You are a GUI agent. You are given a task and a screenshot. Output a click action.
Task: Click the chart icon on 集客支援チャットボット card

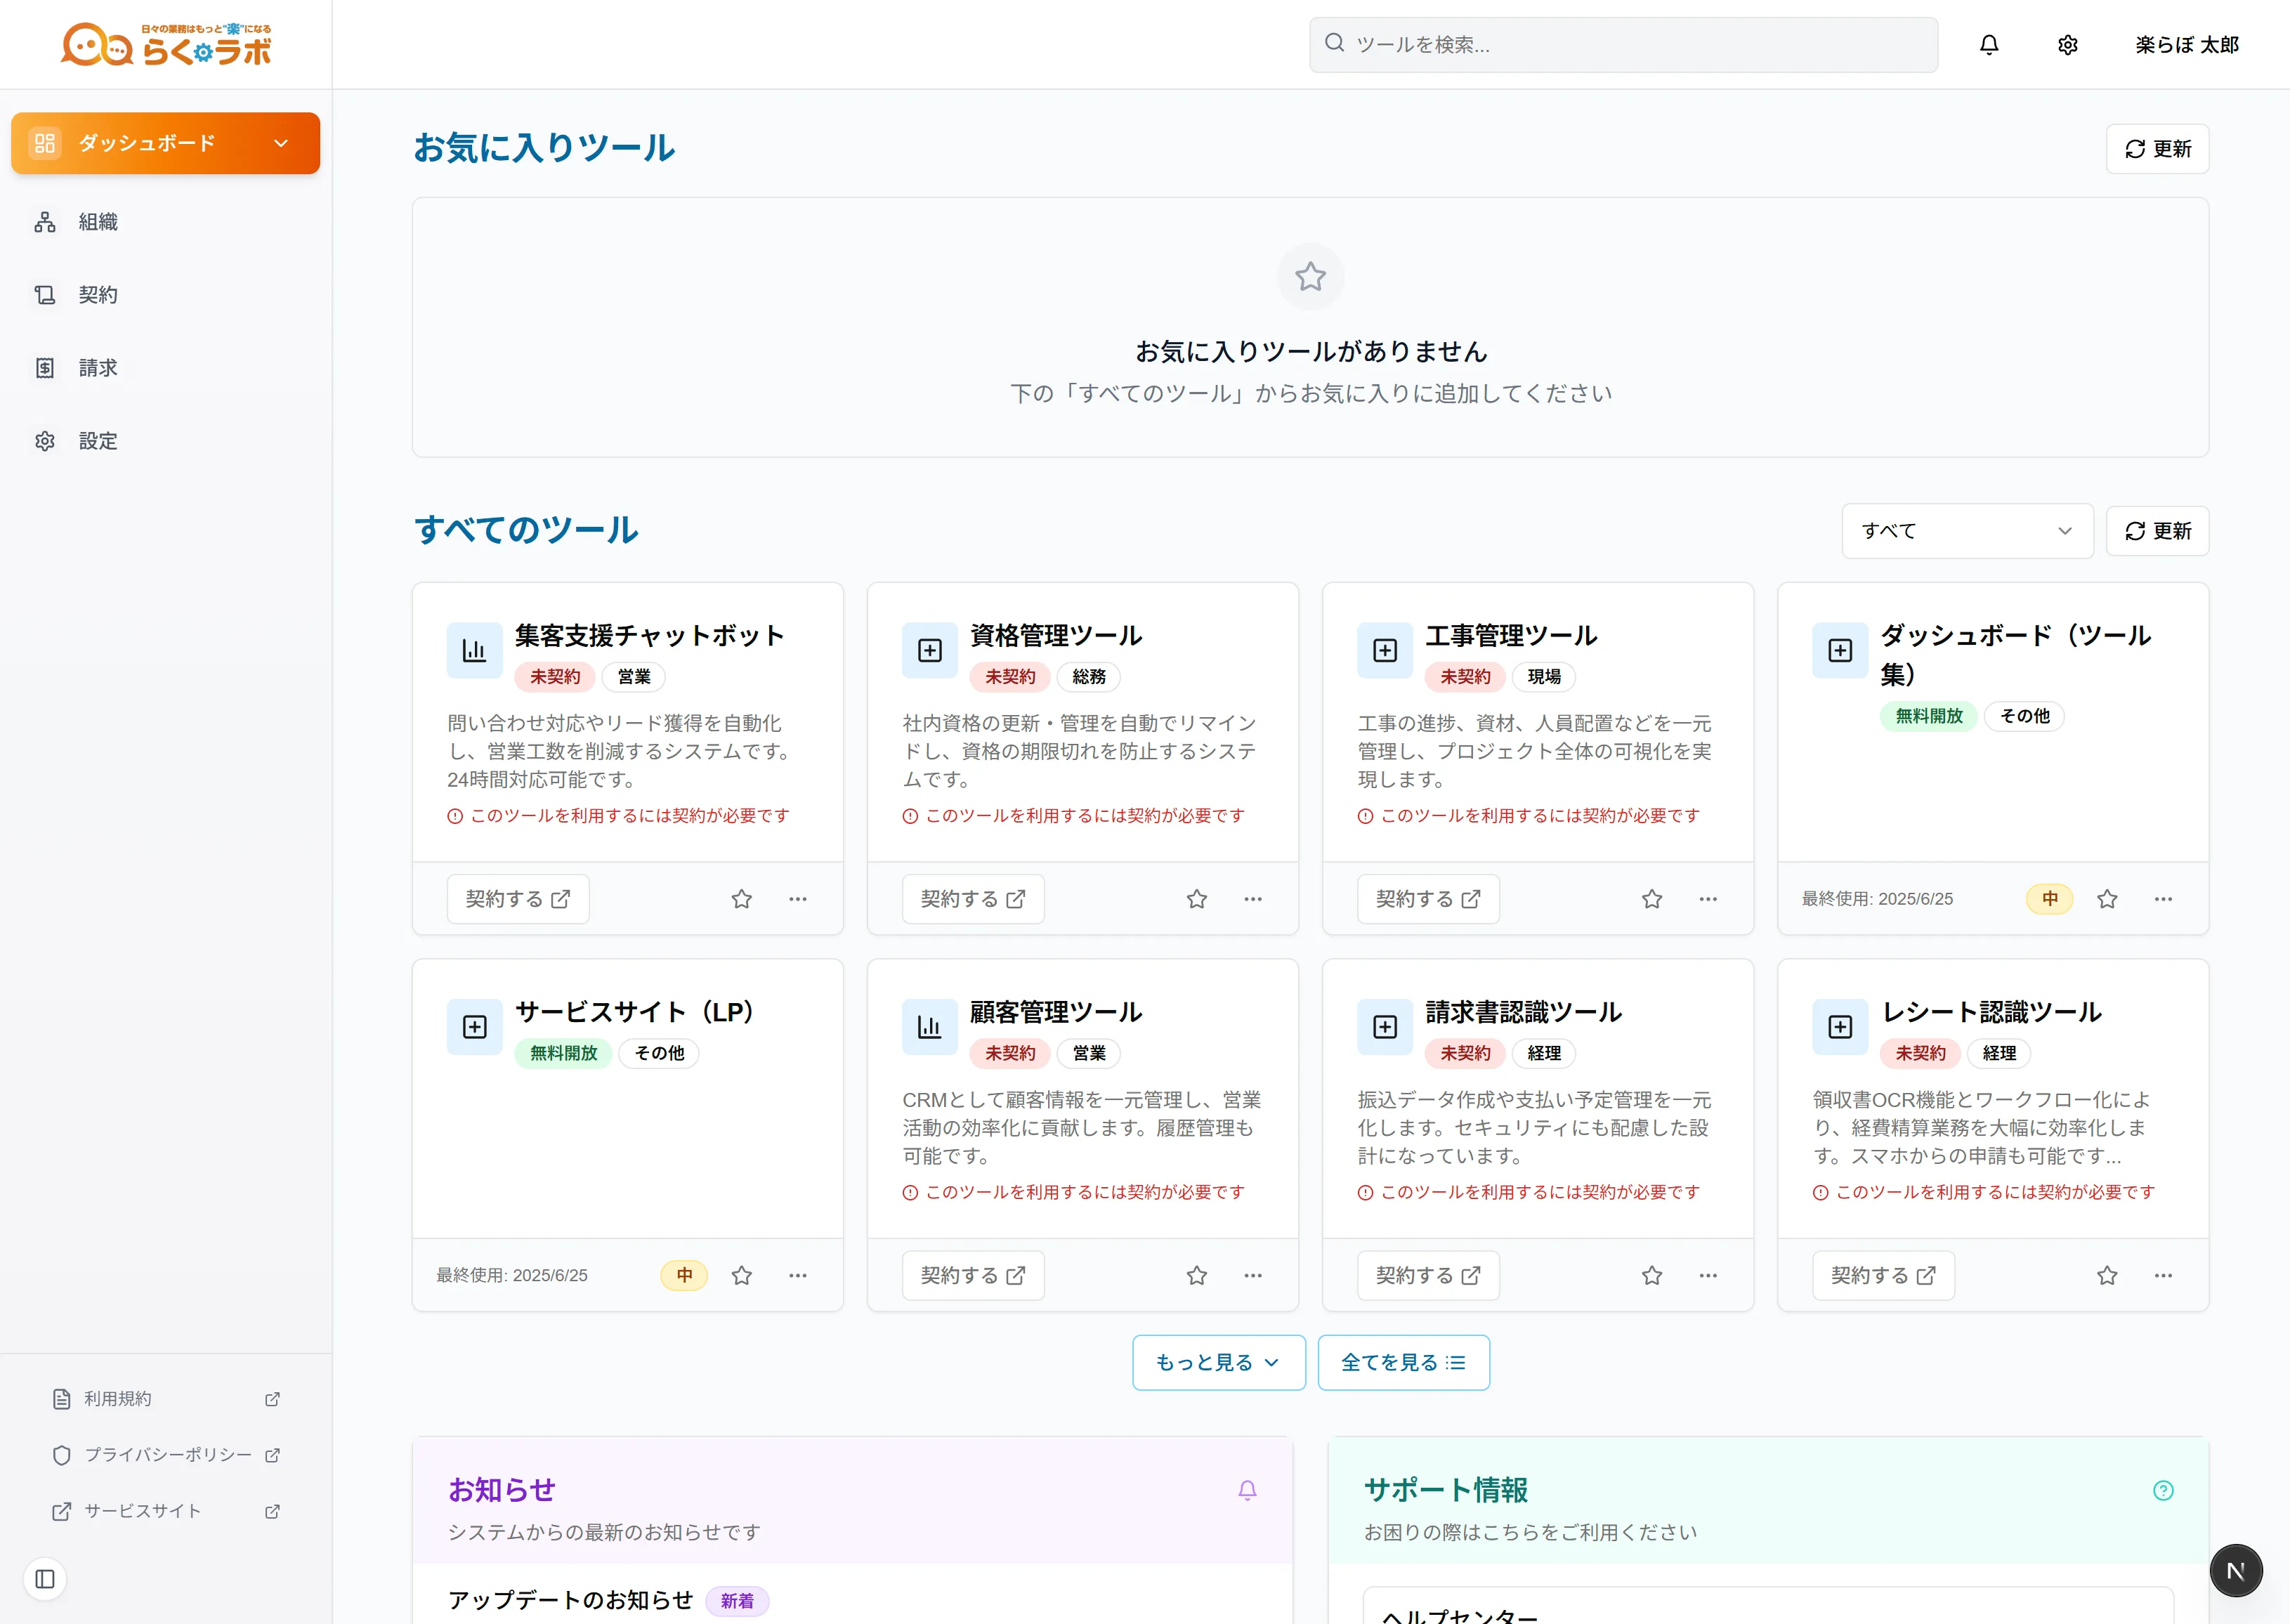point(474,649)
